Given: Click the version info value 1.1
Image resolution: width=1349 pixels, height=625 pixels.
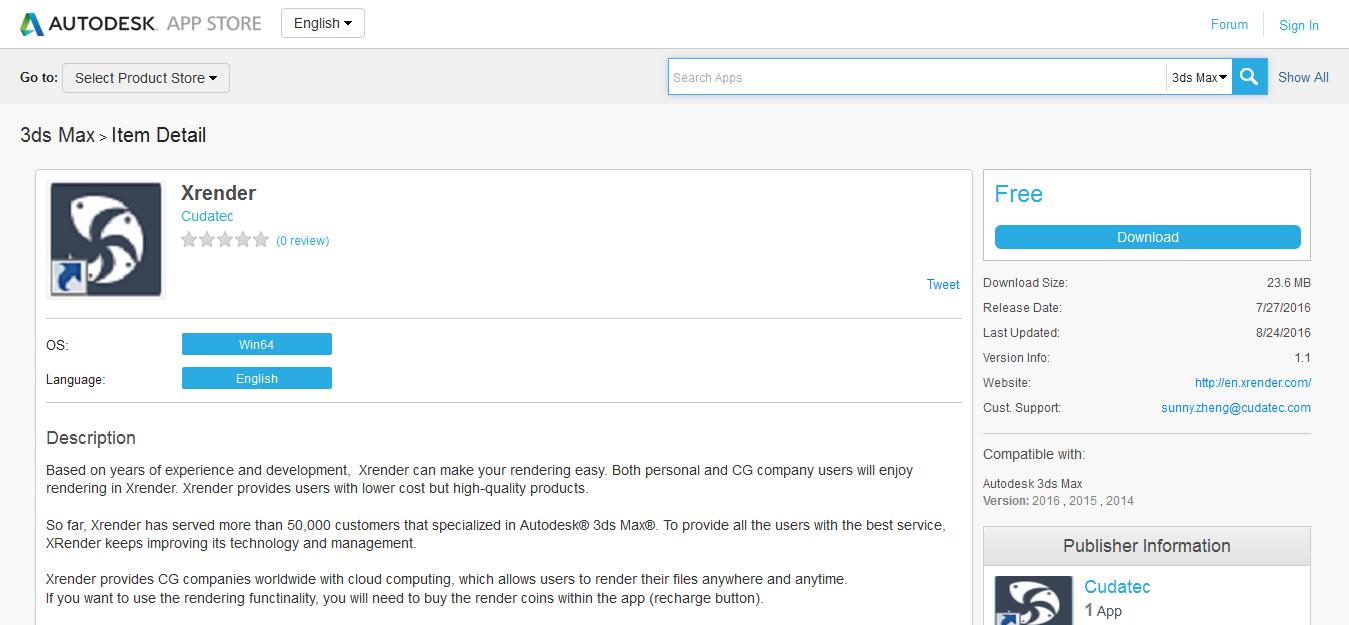Looking at the screenshot, I should [x=1302, y=358].
